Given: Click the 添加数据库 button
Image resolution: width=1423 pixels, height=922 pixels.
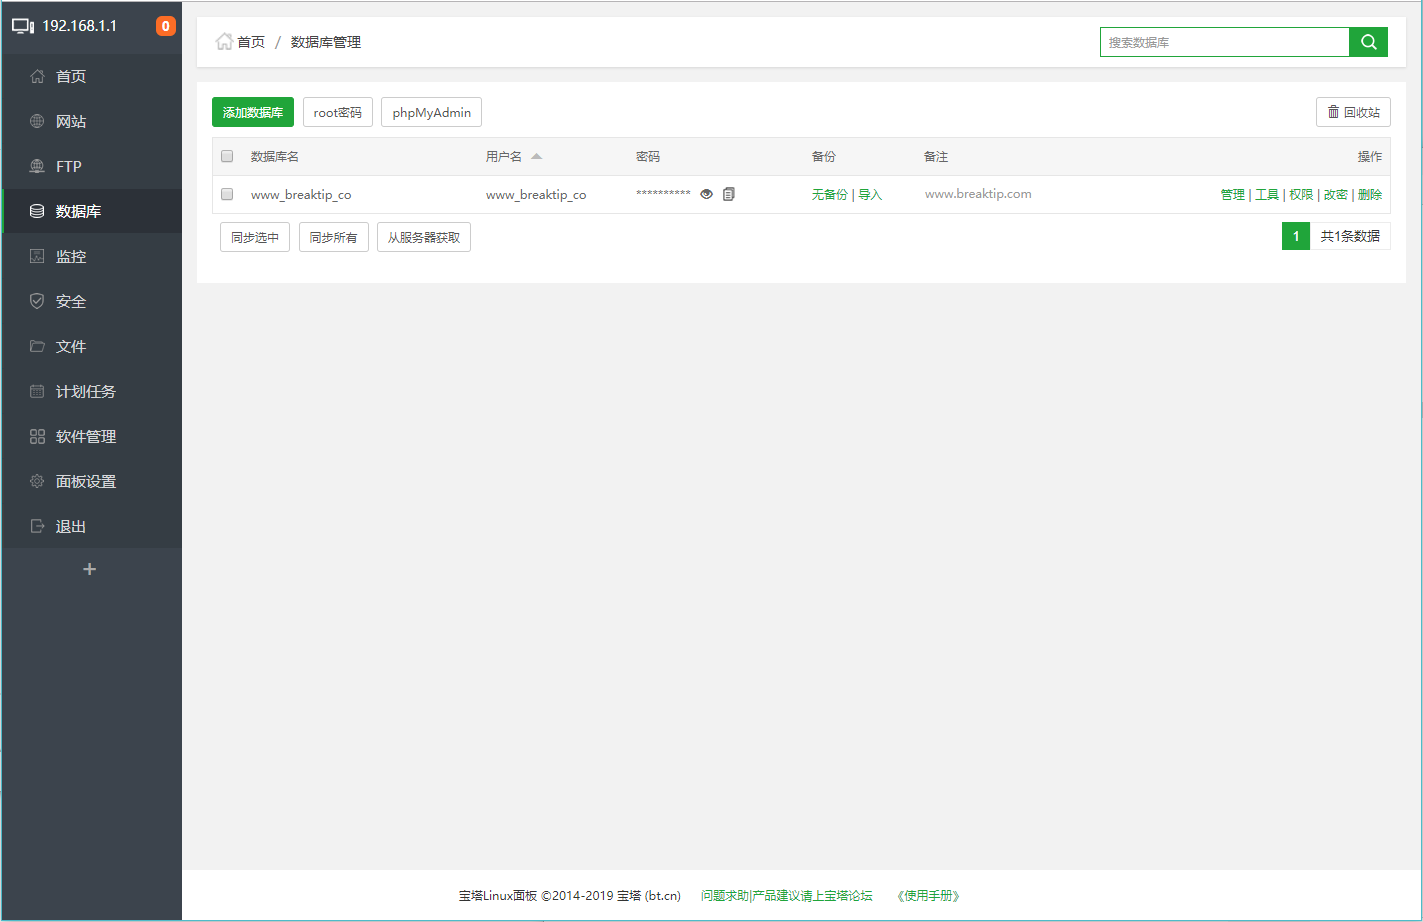Looking at the screenshot, I should click(x=252, y=111).
